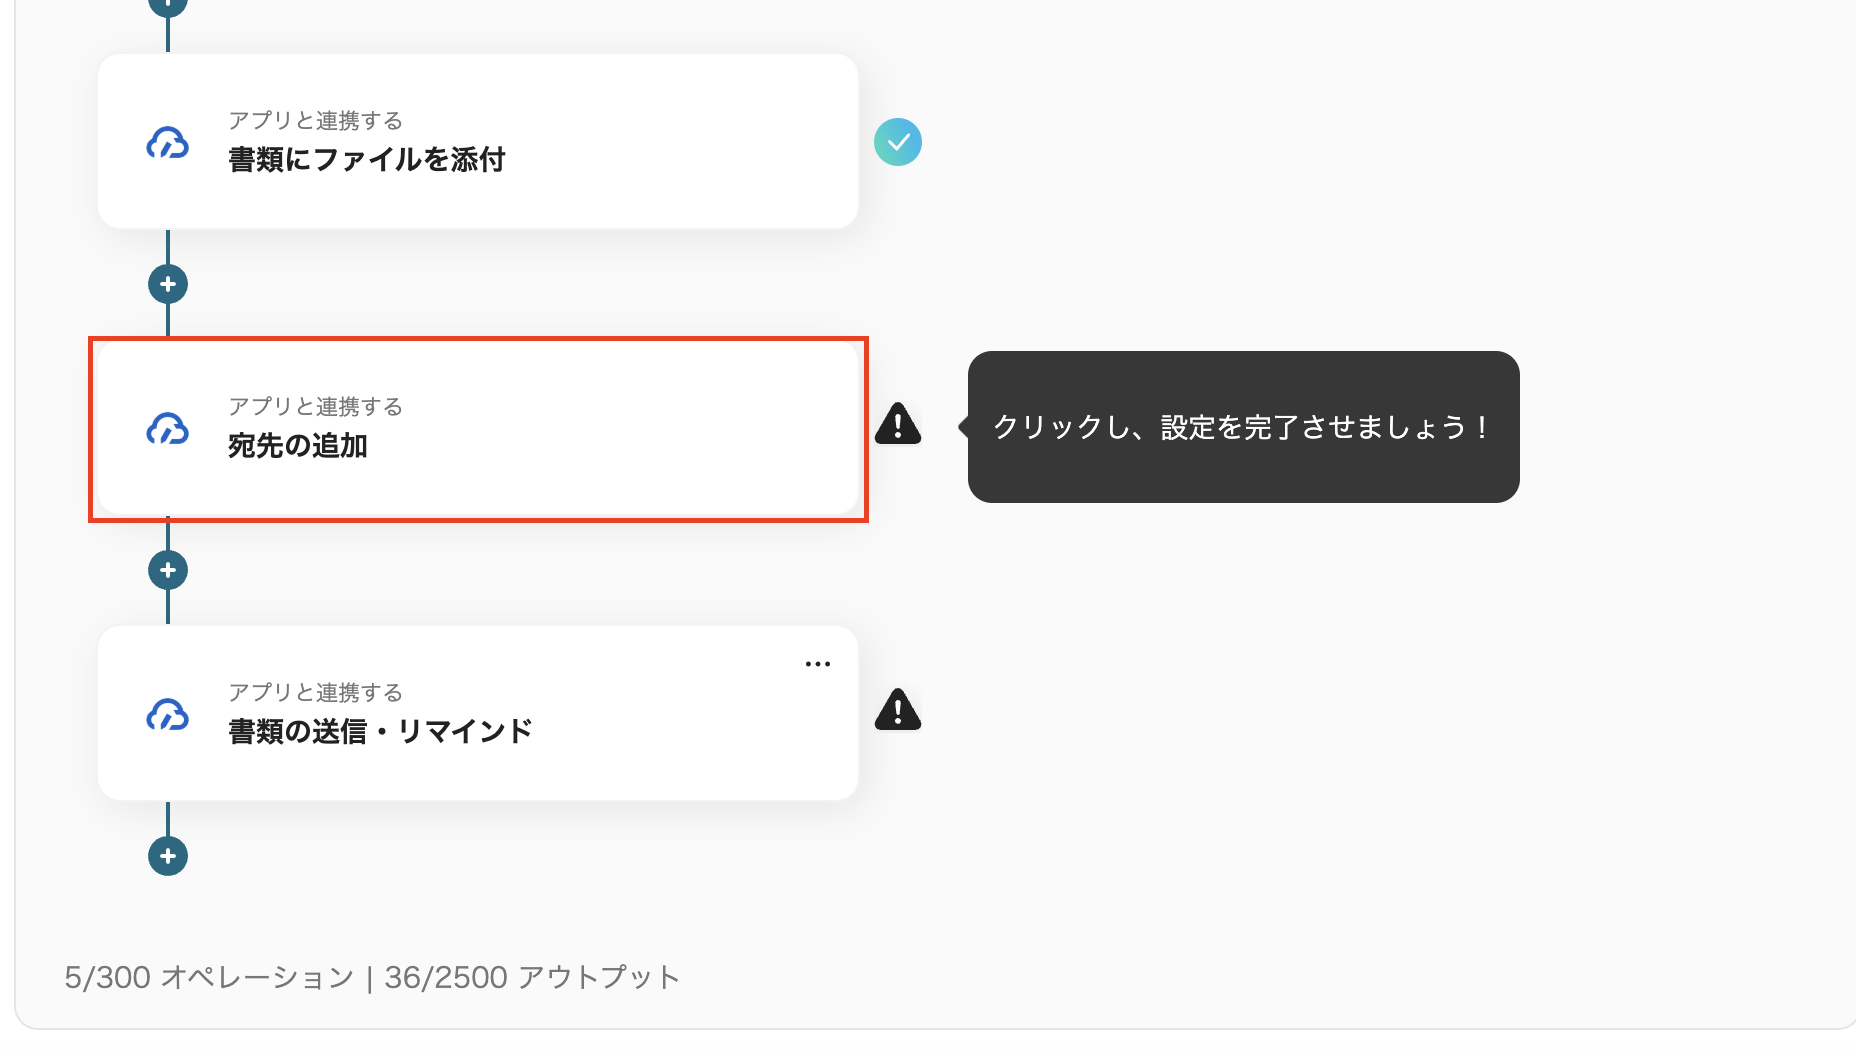Click the warning icon beside 書類の送信・リマインド

coord(897,711)
